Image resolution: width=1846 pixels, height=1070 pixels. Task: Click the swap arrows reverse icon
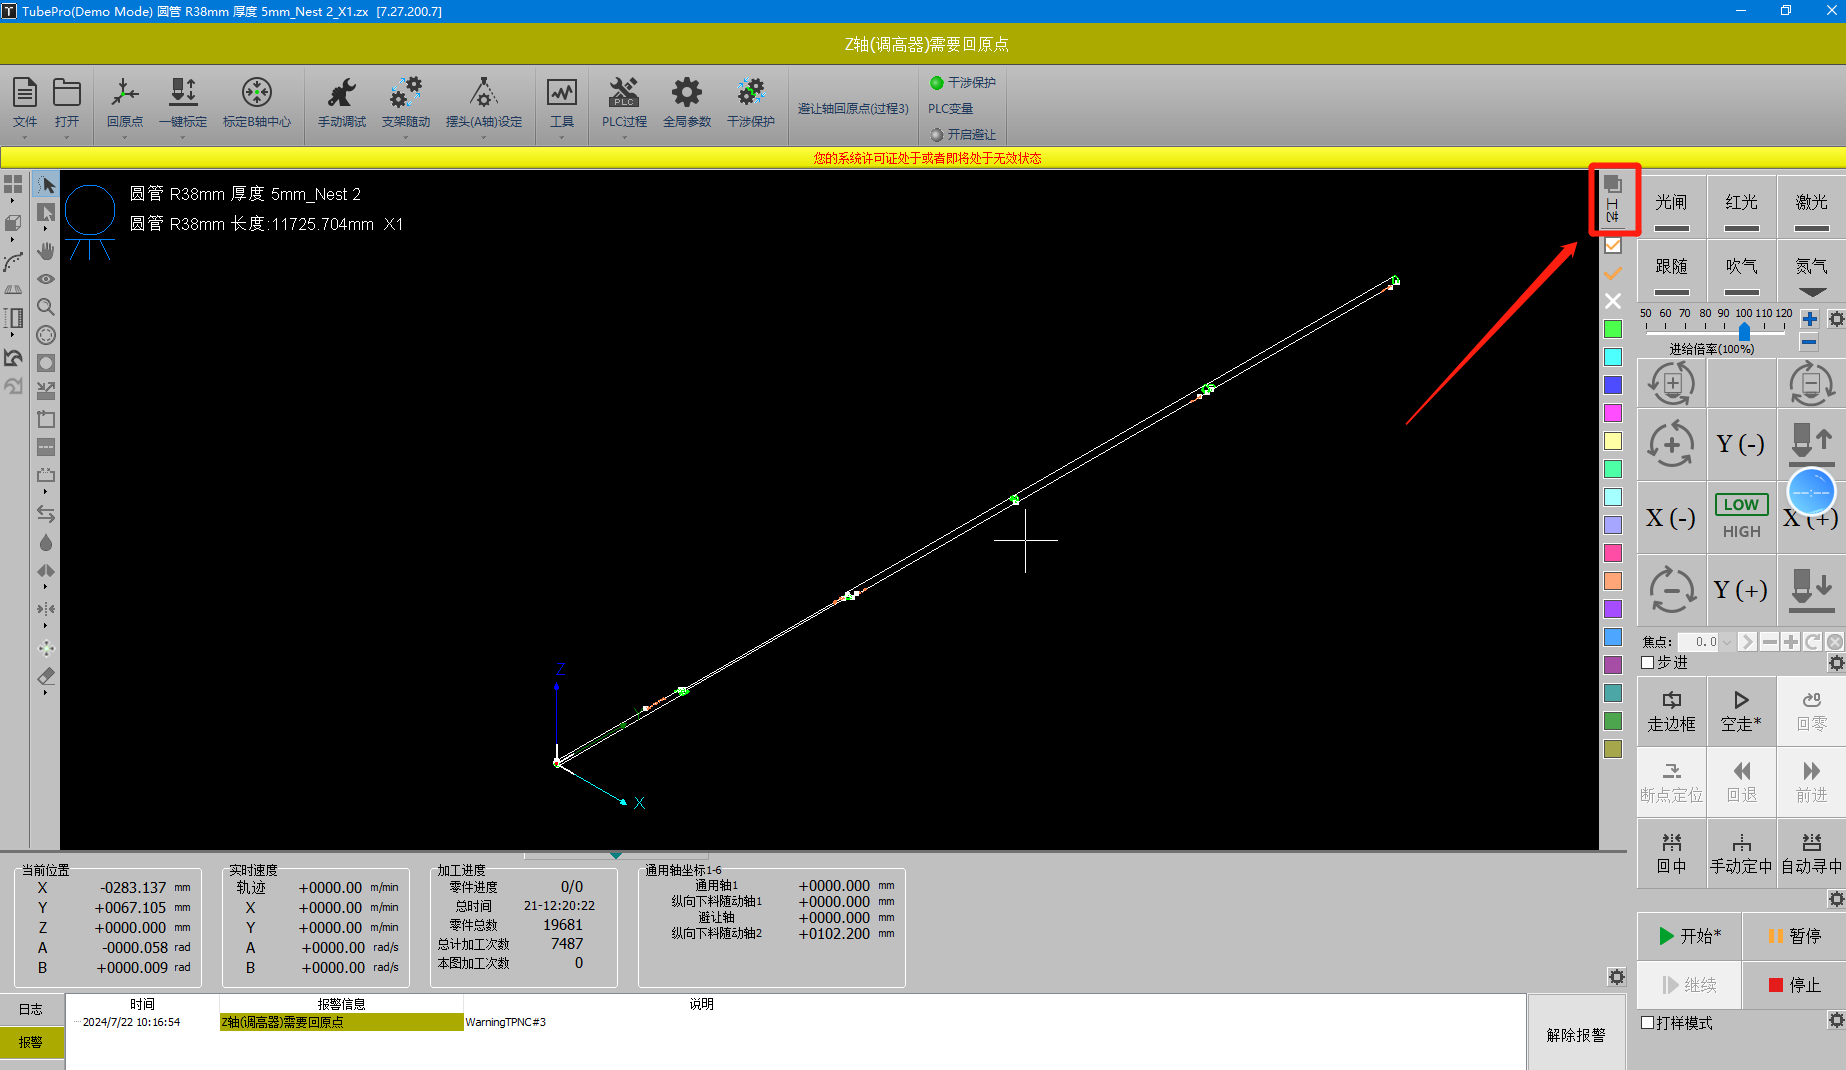click(46, 513)
